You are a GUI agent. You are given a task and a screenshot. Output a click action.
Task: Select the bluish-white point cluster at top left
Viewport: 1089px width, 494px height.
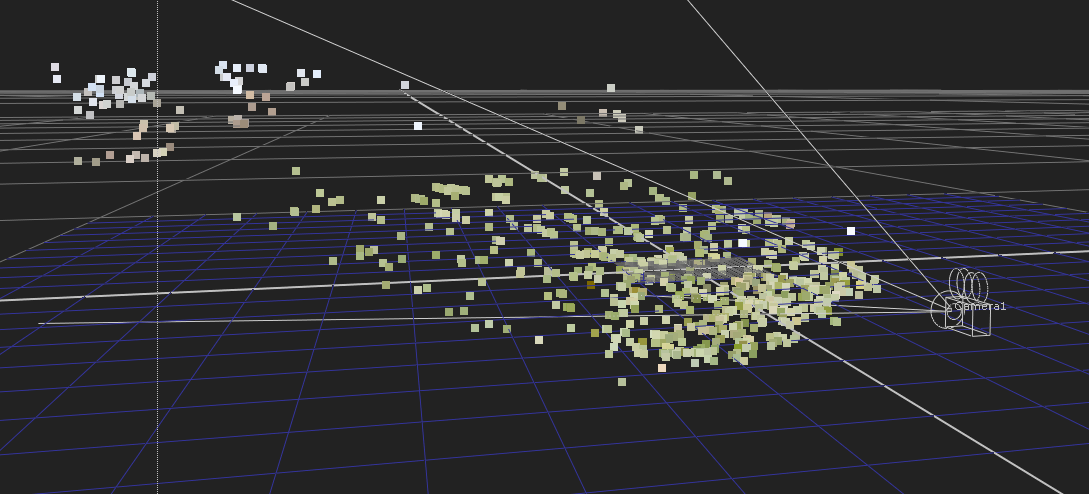[115, 88]
